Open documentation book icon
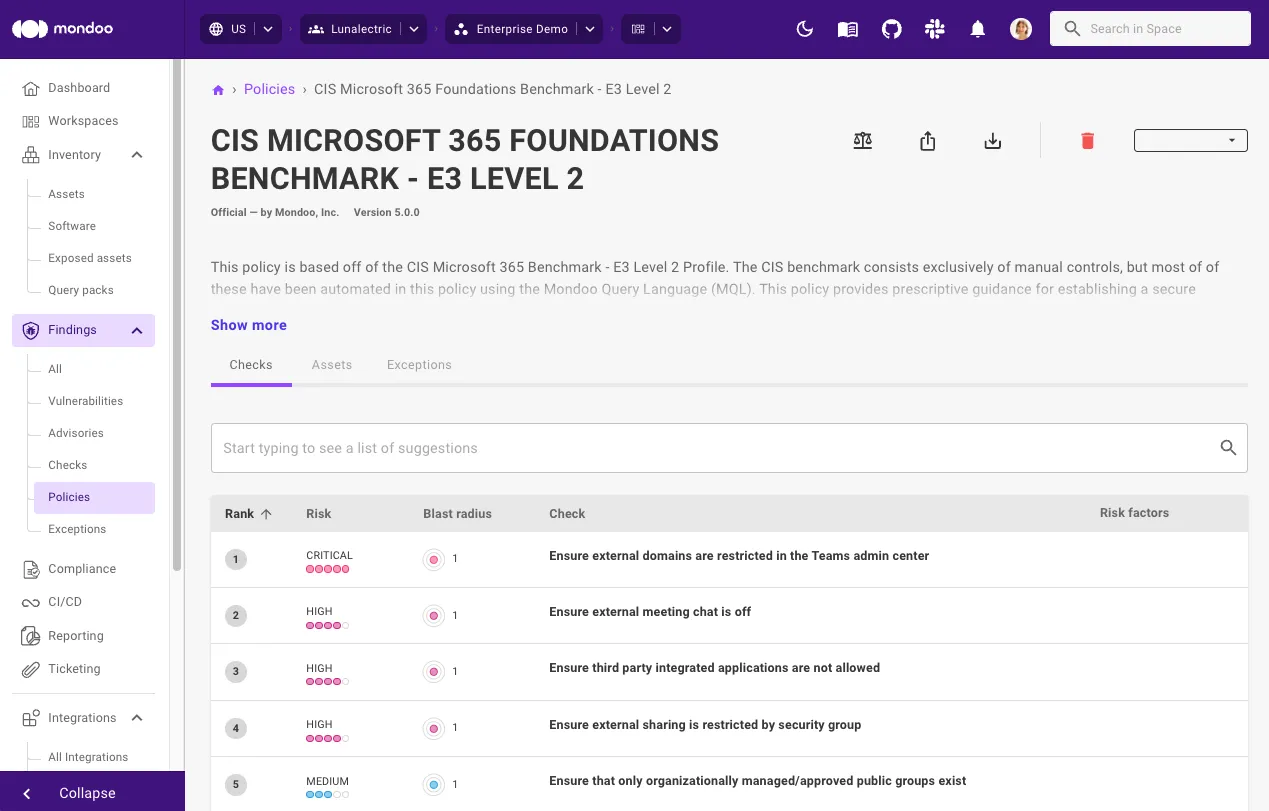 click(848, 29)
